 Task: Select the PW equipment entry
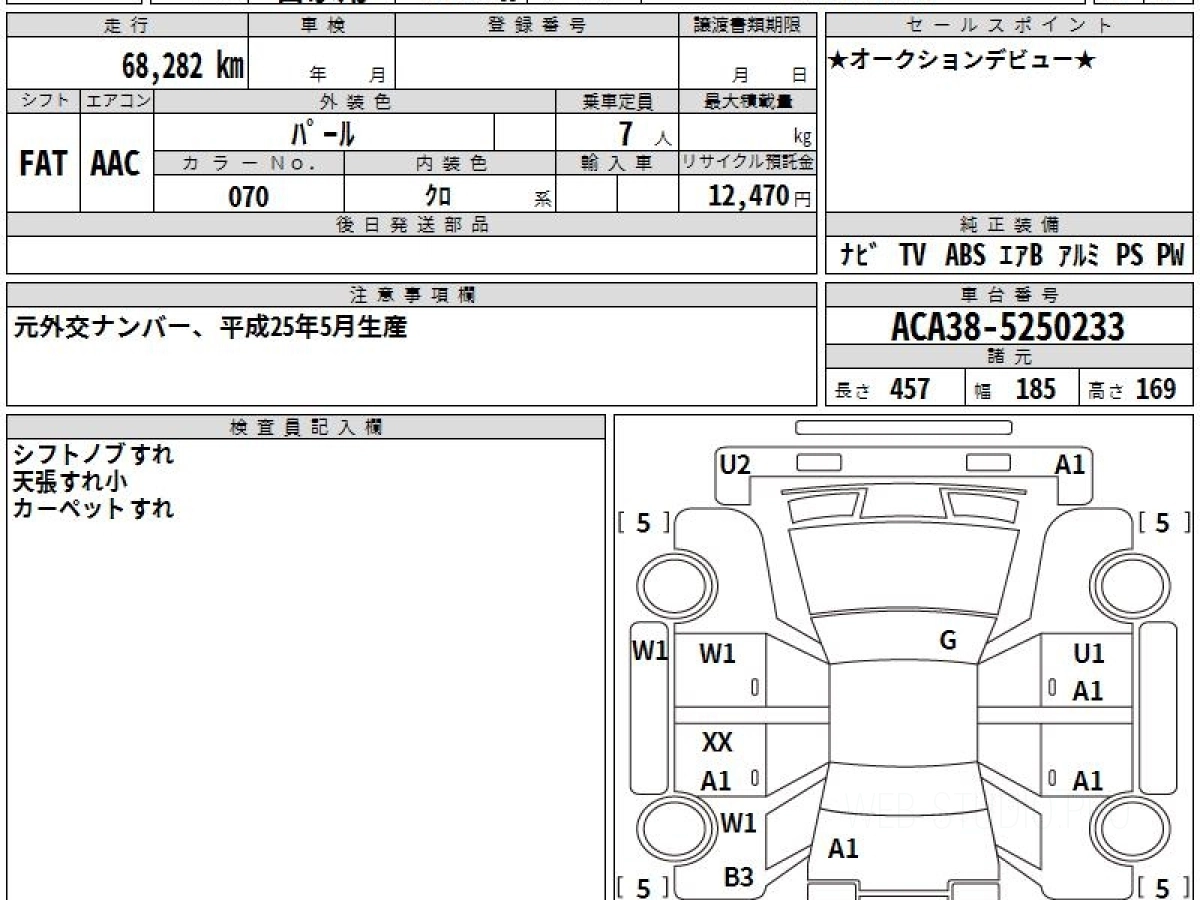pyautogui.click(x=1170, y=255)
